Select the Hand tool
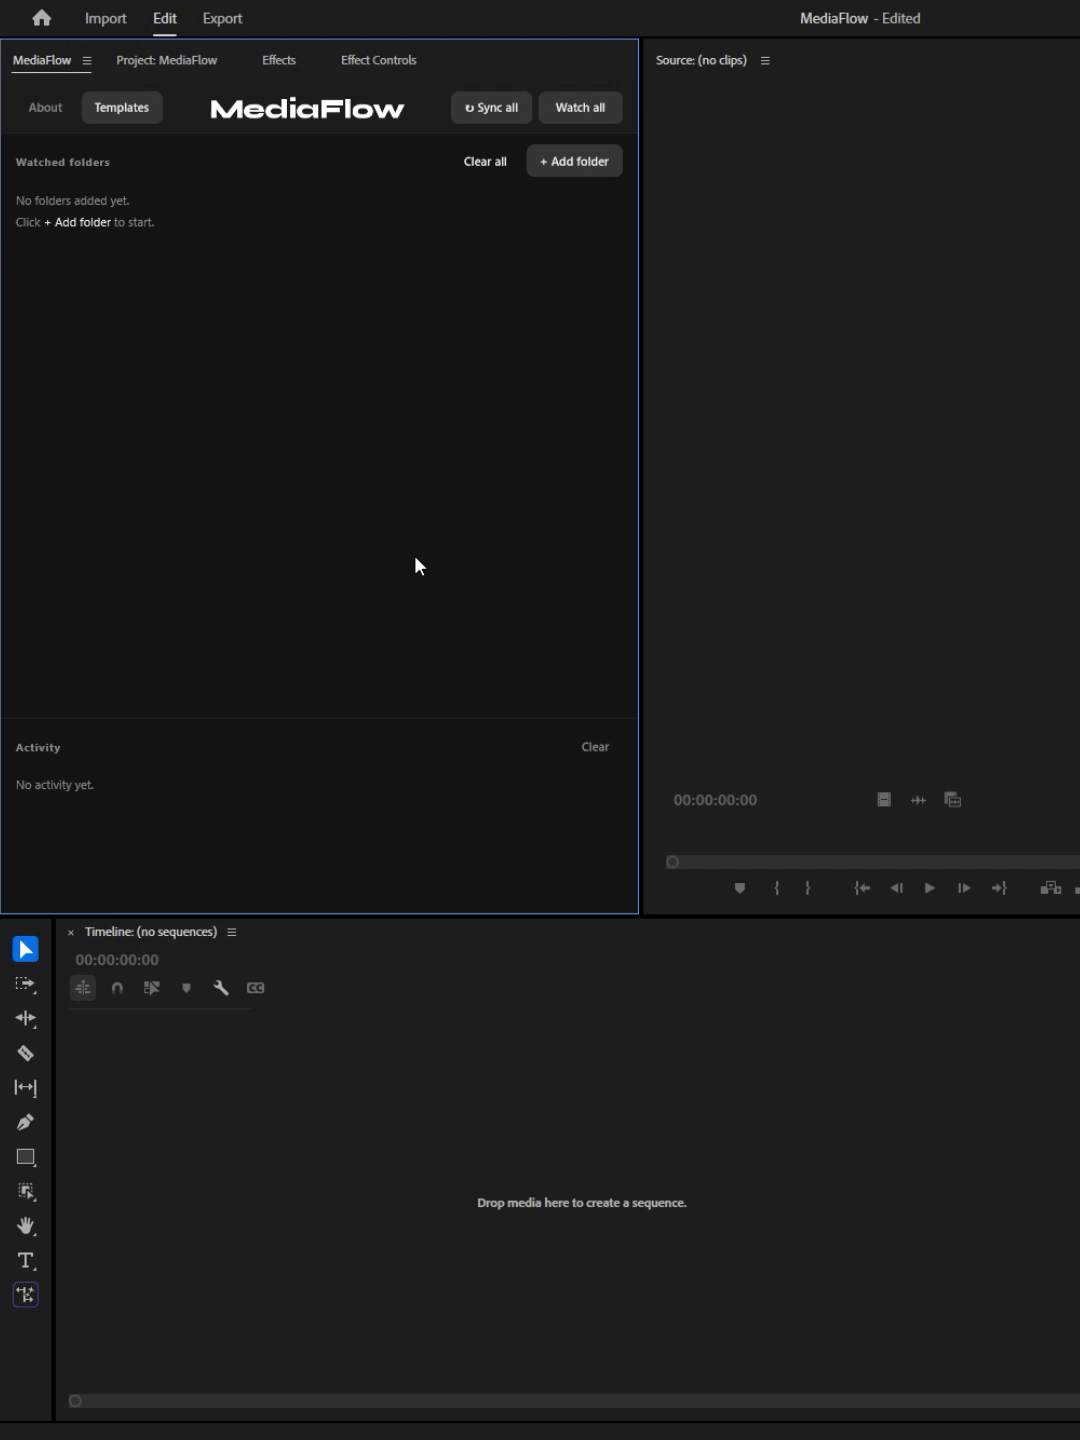The image size is (1080, 1440). [25, 1226]
